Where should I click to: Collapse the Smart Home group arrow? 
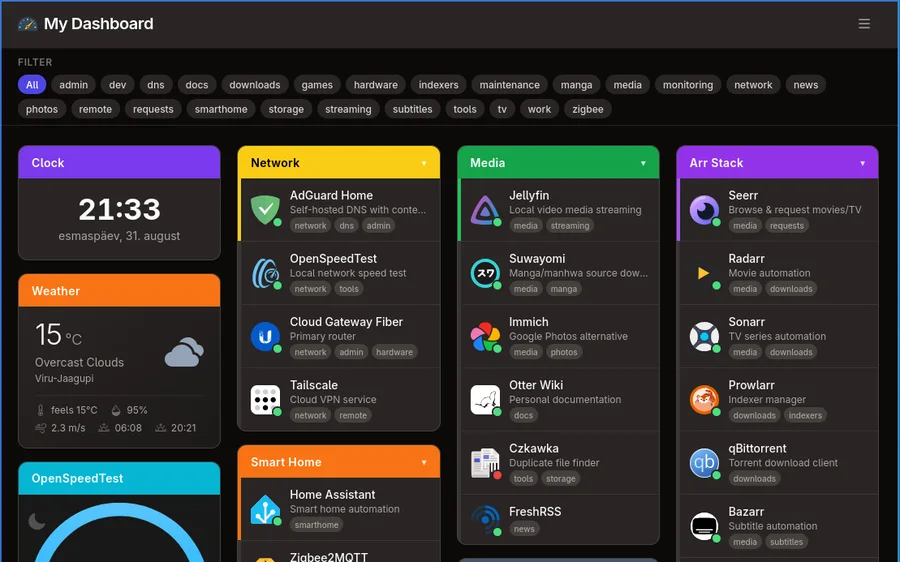coord(424,463)
